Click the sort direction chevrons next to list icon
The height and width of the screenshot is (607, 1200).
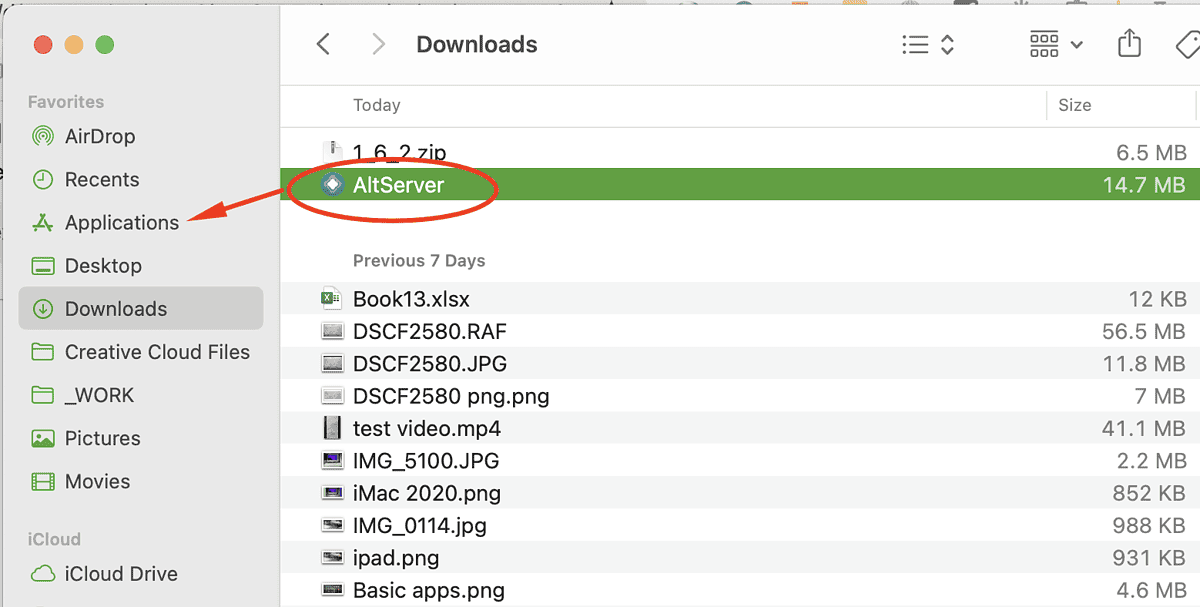tap(946, 44)
